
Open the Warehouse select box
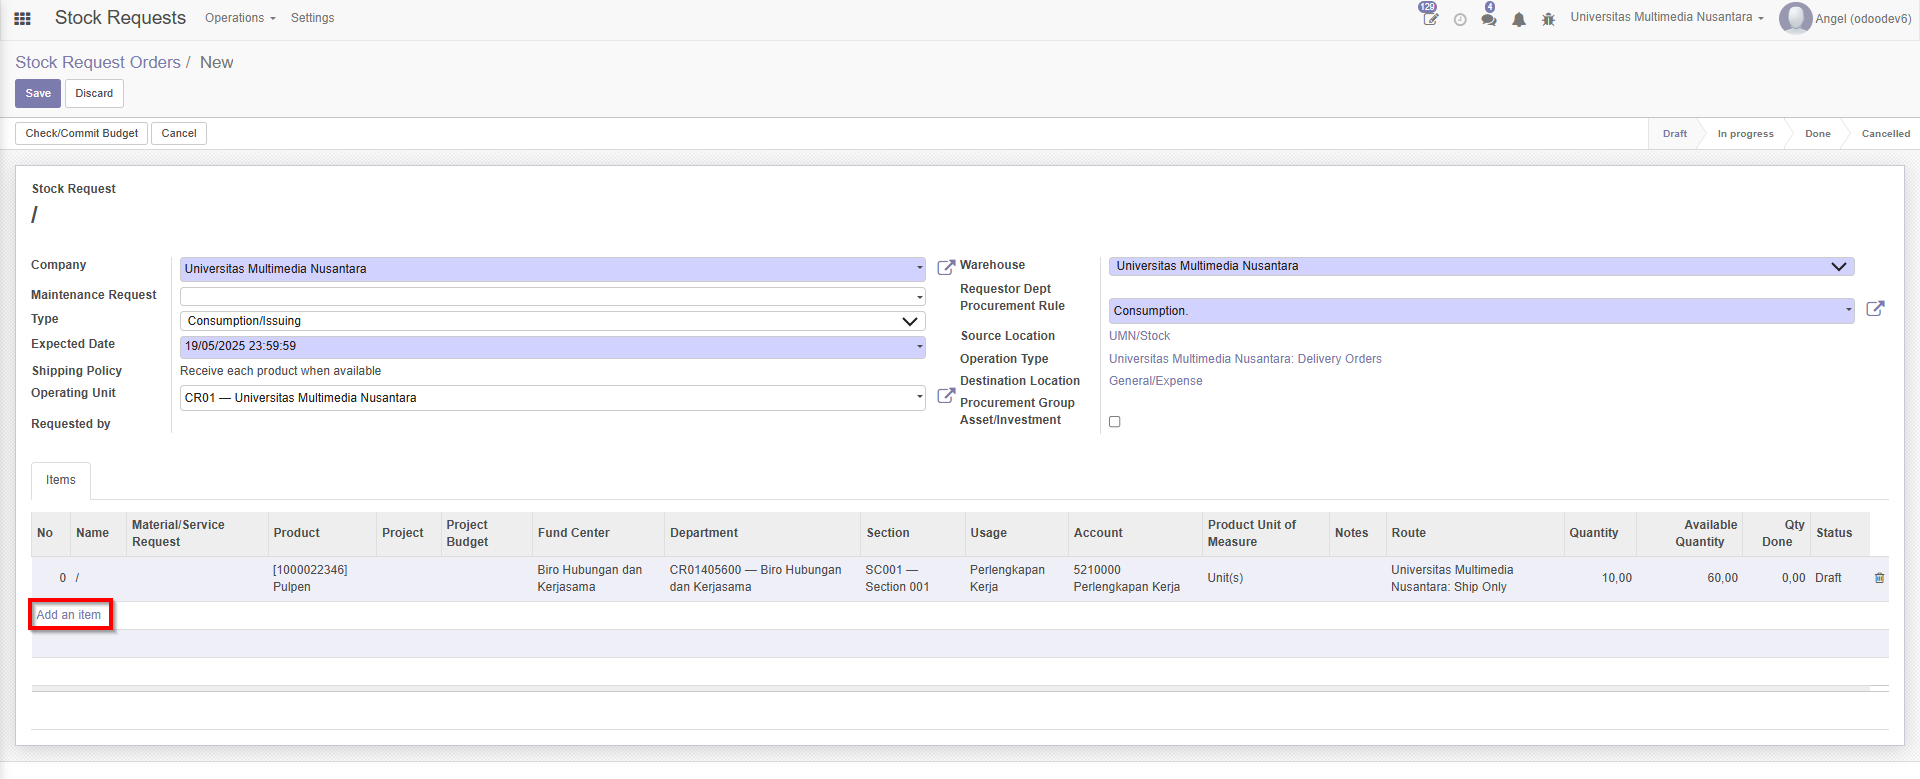click(x=1481, y=266)
